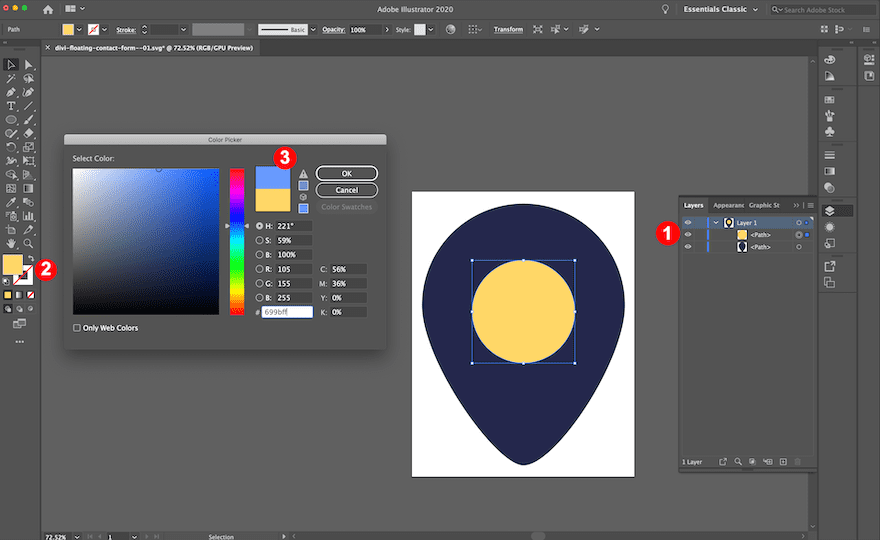880x540 pixels.
Task: Hide Layer 1 using its eye icon
Action: [x=688, y=222]
